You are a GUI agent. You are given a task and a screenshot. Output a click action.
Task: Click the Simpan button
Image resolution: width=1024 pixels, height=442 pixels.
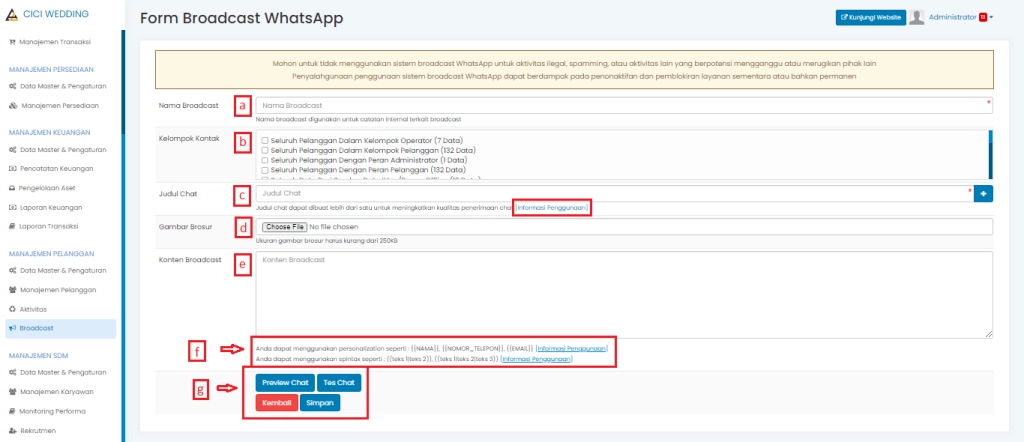[x=320, y=403]
